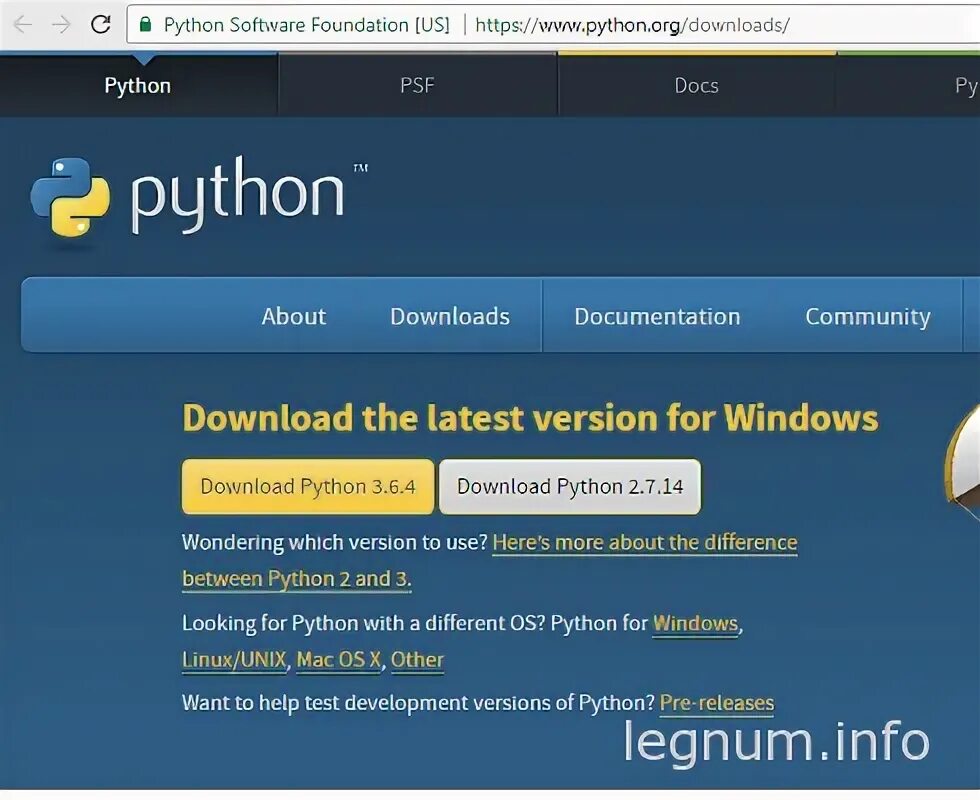The width and height of the screenshot is (980, 800).
Task: Click the python wordmark text logo
Action: [238, 195]
